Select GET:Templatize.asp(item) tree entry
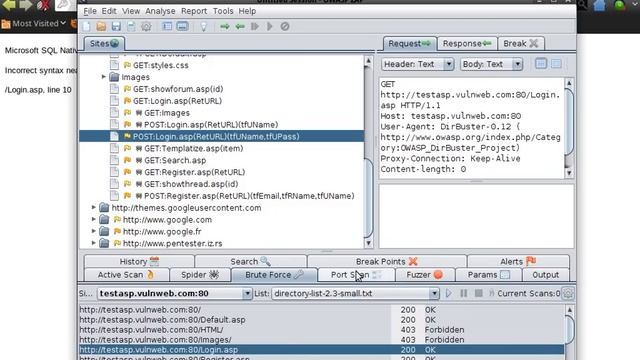The height and width of the screenshot is (360, 640). pos(193,148)
